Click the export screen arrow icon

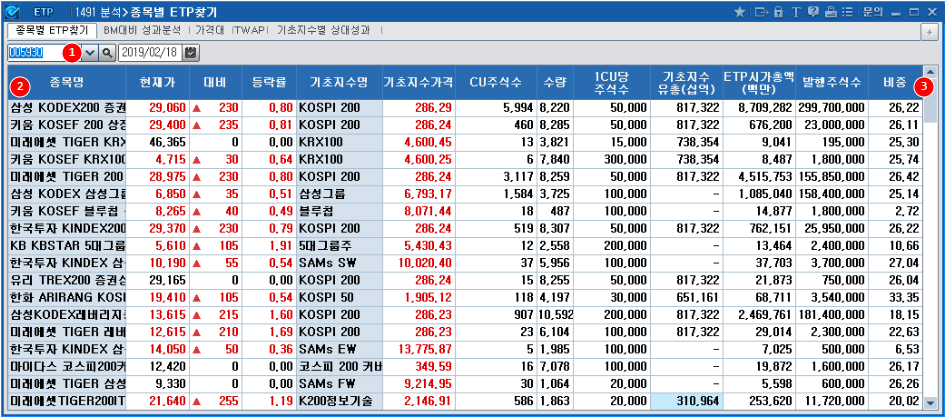761,12
